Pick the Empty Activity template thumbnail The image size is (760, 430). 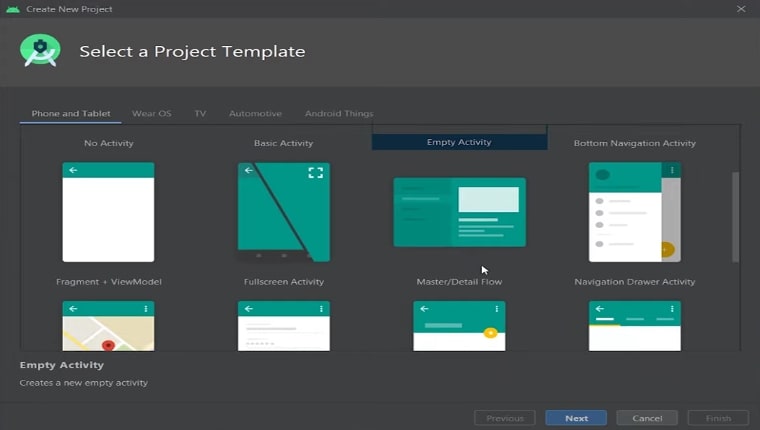pos(459,212)
